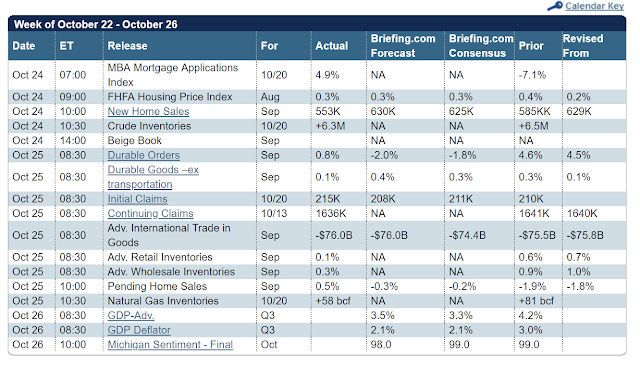
Task: Open the GDP-Adv. release link
Action: (x=131, y=316)
